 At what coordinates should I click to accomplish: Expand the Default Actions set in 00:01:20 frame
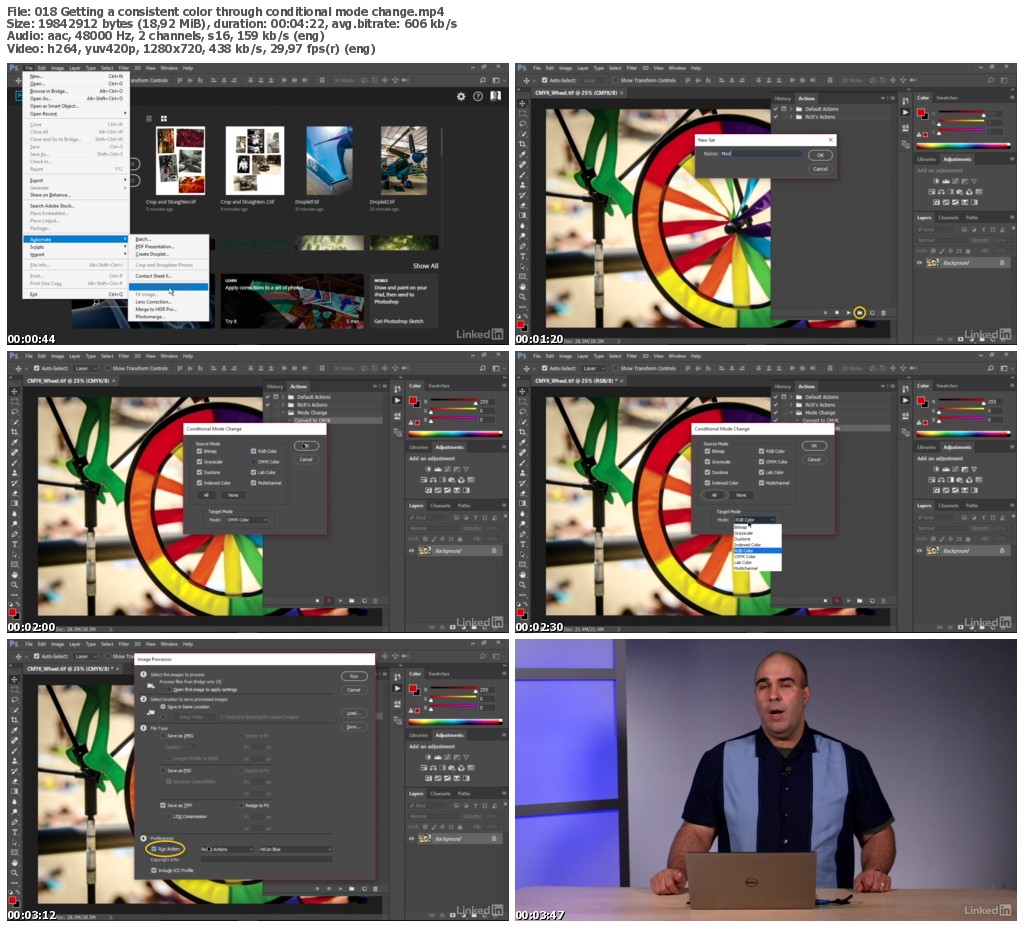coord(792,109)
